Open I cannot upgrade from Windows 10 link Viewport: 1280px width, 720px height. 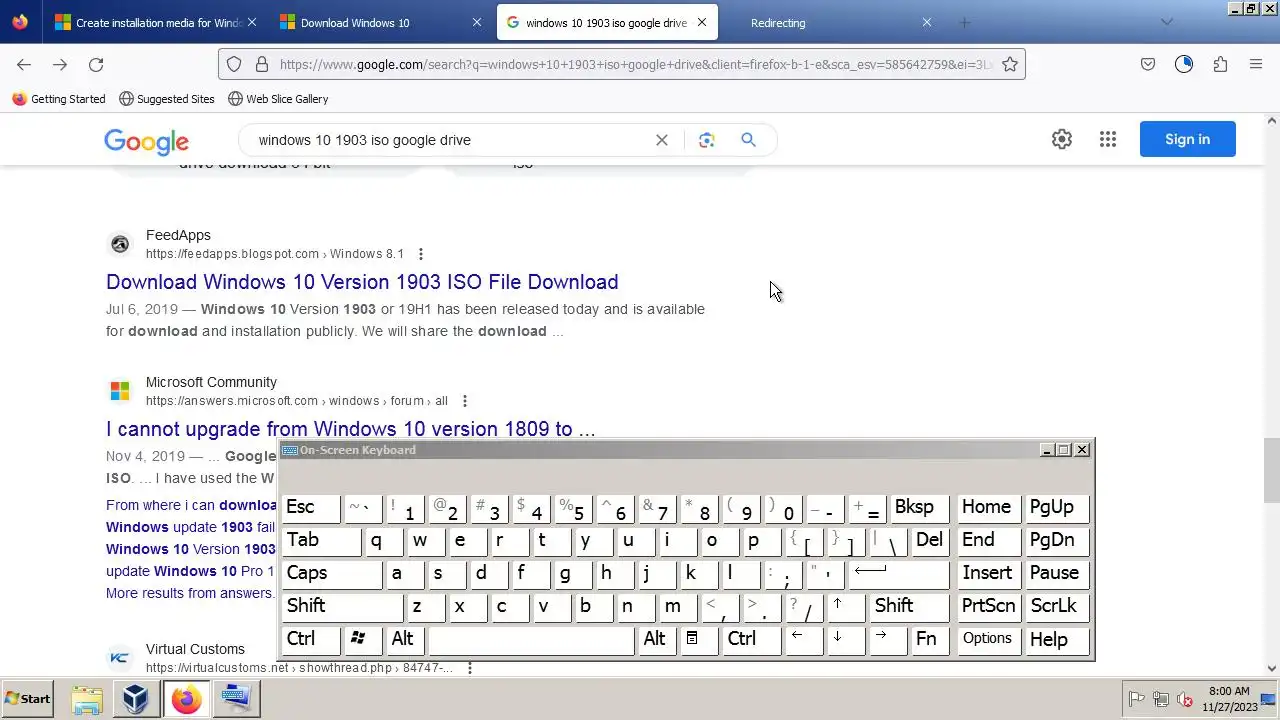click(x=350, y=429)
